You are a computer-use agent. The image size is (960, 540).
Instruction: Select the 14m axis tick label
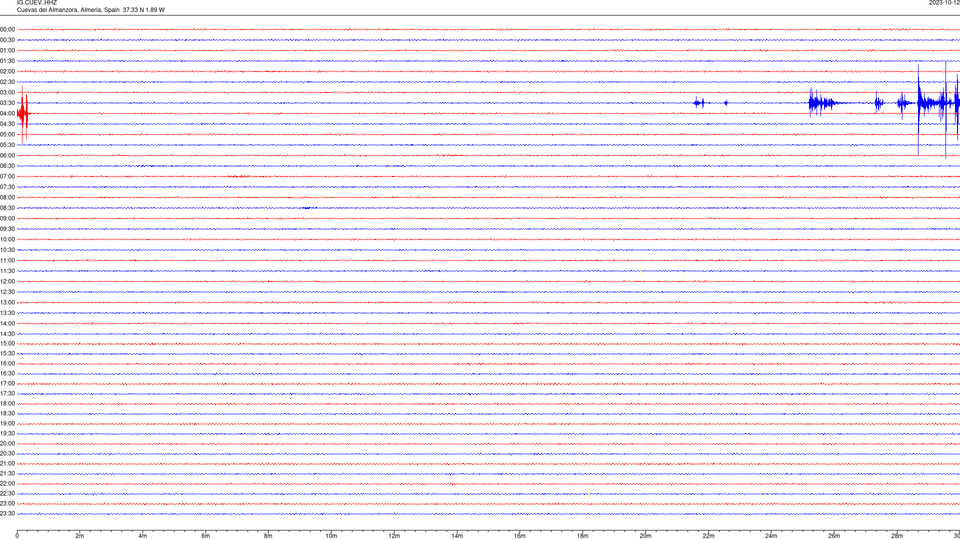point(457,536)
